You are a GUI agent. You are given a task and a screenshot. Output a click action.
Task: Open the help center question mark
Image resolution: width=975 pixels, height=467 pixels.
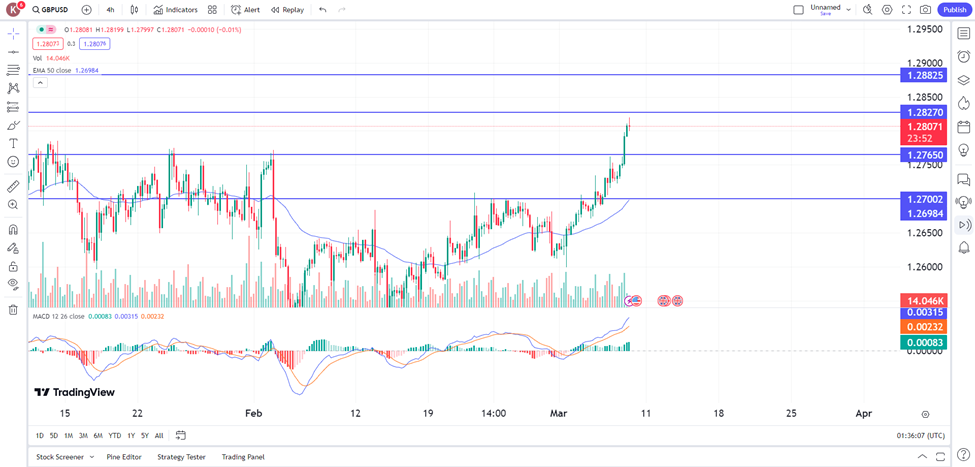click(963, 456)
